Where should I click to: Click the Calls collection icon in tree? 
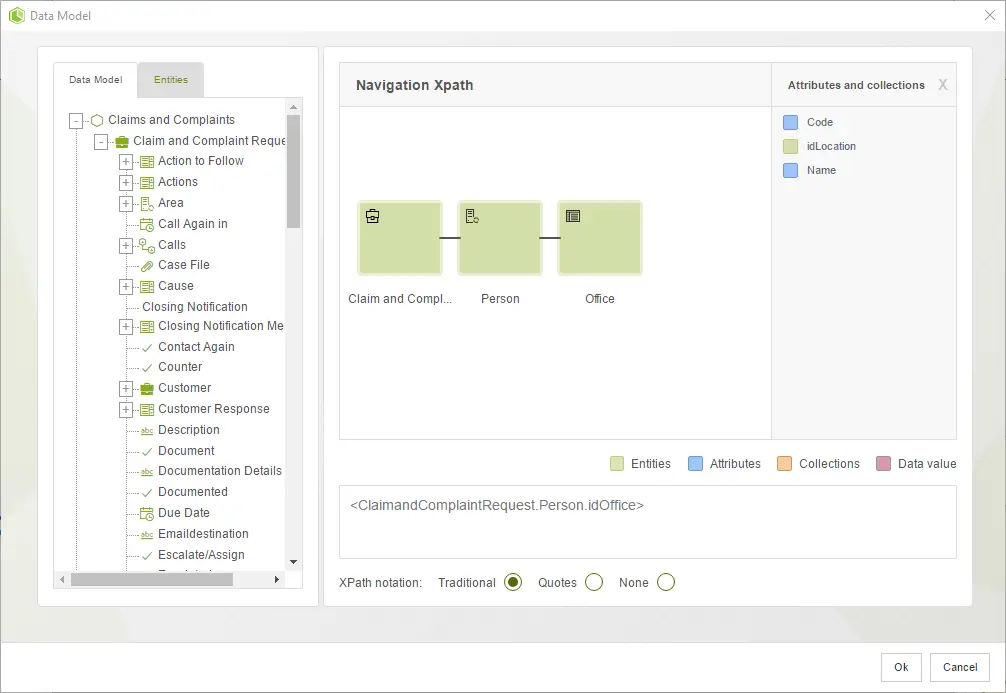(x=147, y=245)
